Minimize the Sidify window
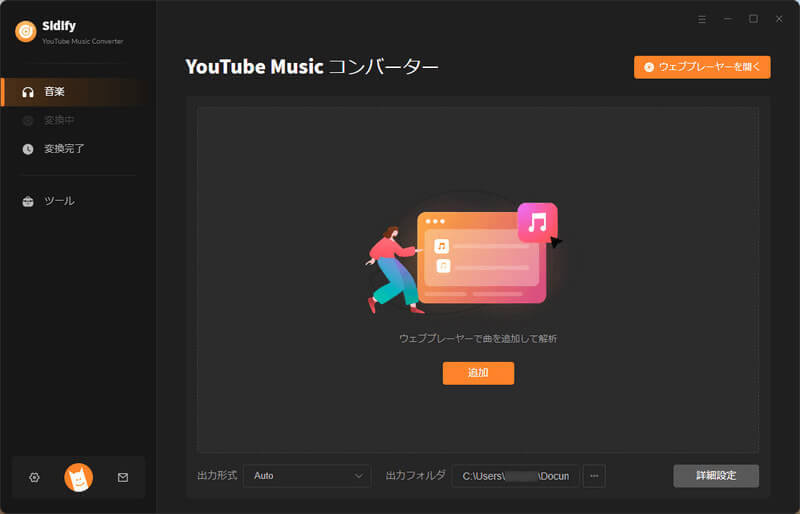Viewport: 800px width, 514px height. pyautogui.click(x=728, y=19)
